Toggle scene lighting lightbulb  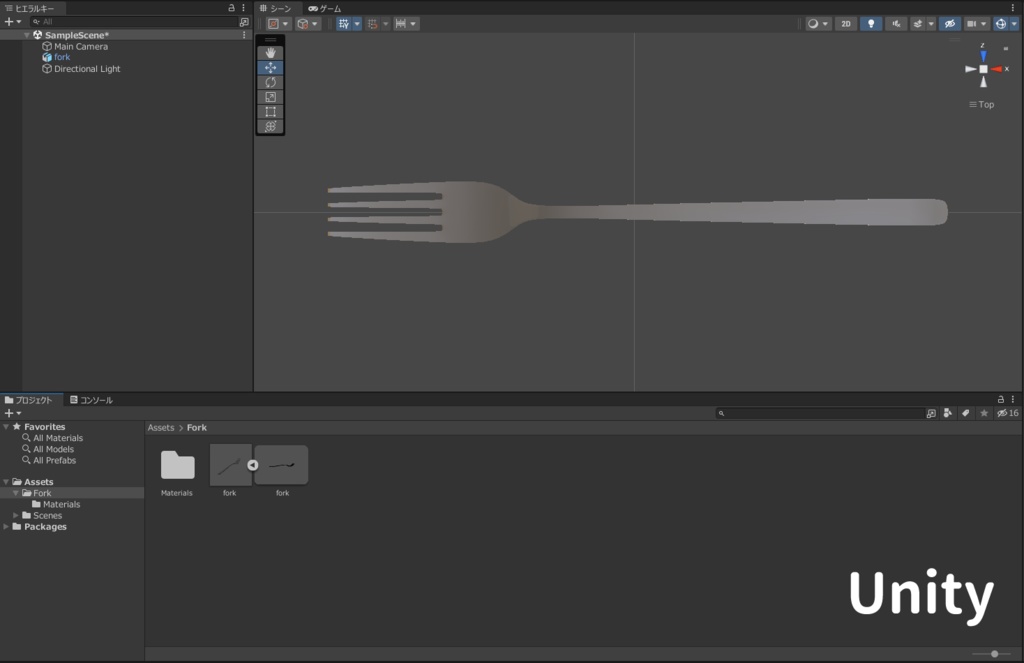coord(871,24)
